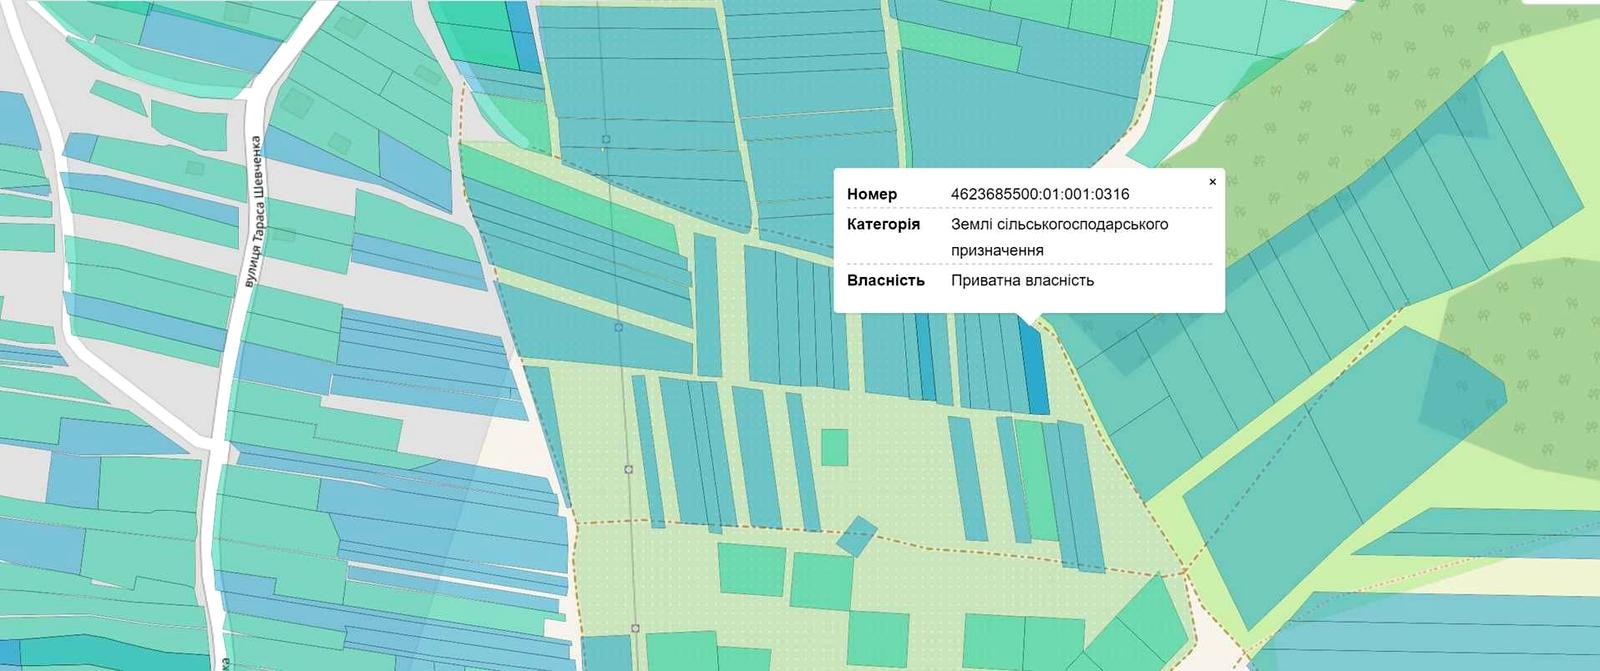Screen dimensions: 1600x671
Task: Select the small green square parcel above the tilted square
Action: (x=835, y=447)
